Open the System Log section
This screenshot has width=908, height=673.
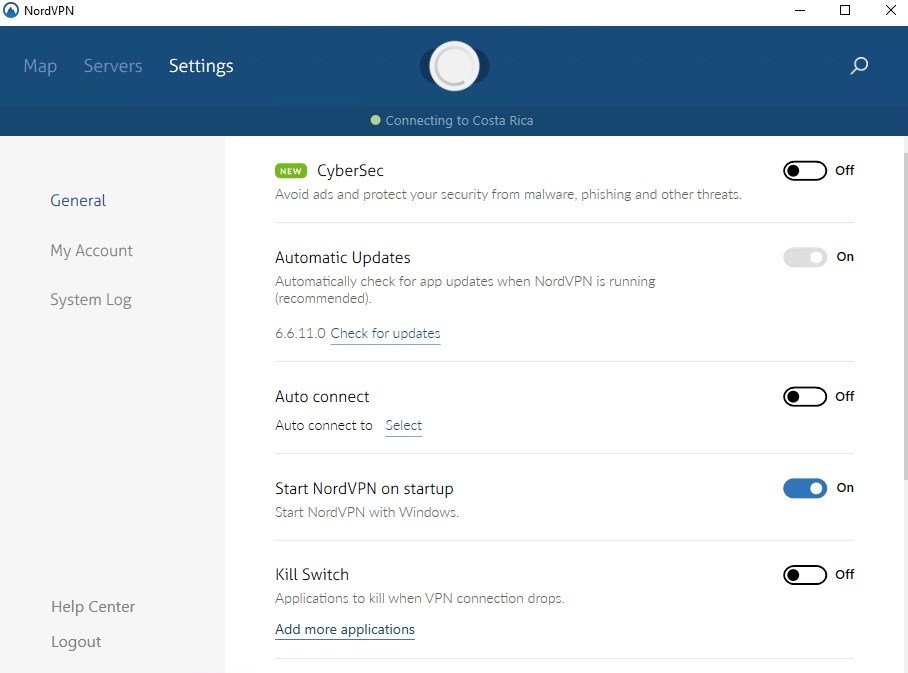91,300
